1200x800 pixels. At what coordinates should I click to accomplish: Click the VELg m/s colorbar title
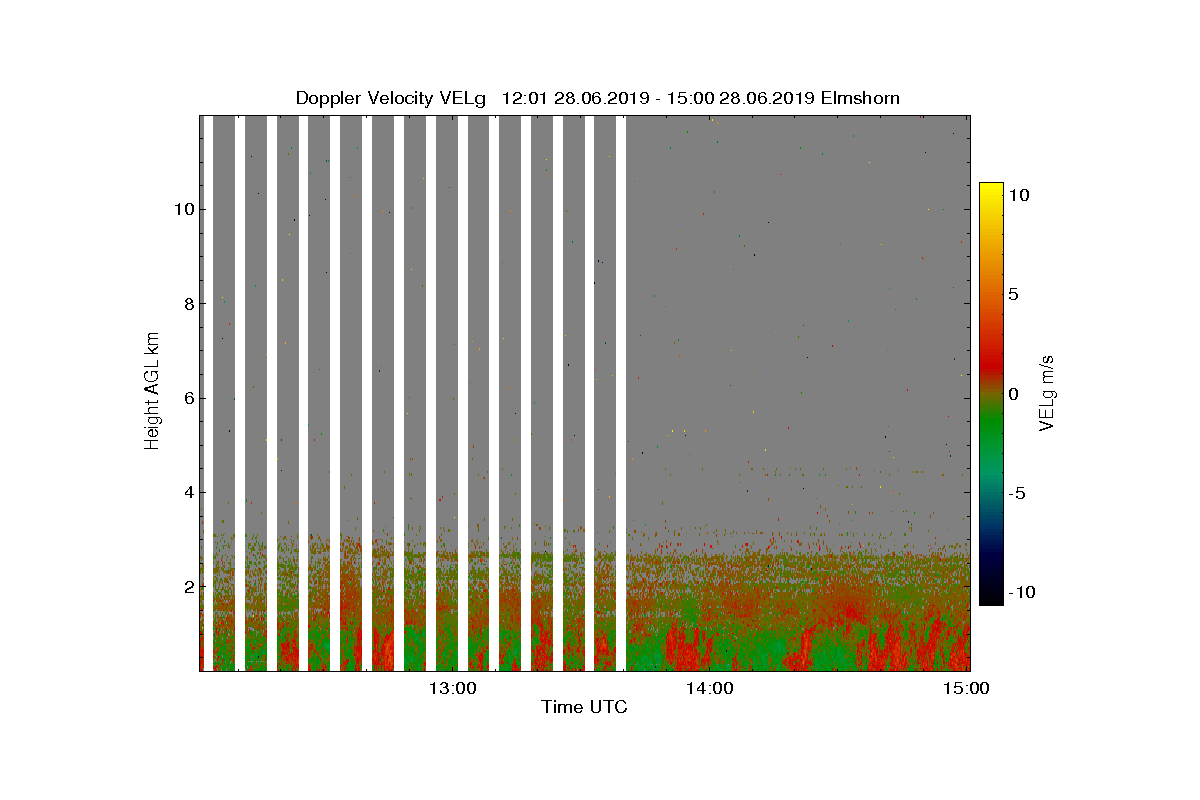coord(1047,392)
